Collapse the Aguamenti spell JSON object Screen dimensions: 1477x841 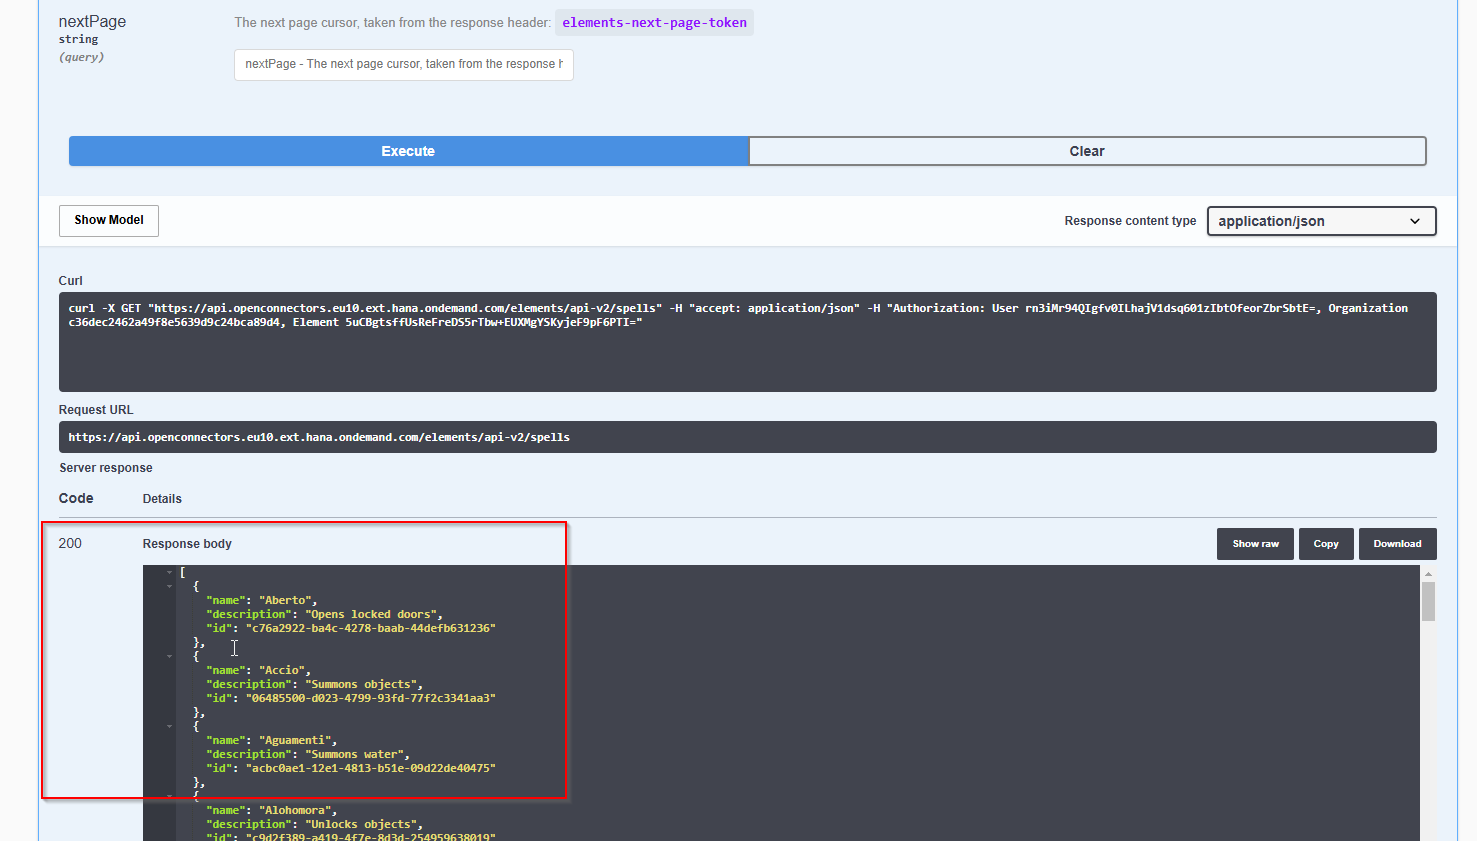click(x=168, y=726)
